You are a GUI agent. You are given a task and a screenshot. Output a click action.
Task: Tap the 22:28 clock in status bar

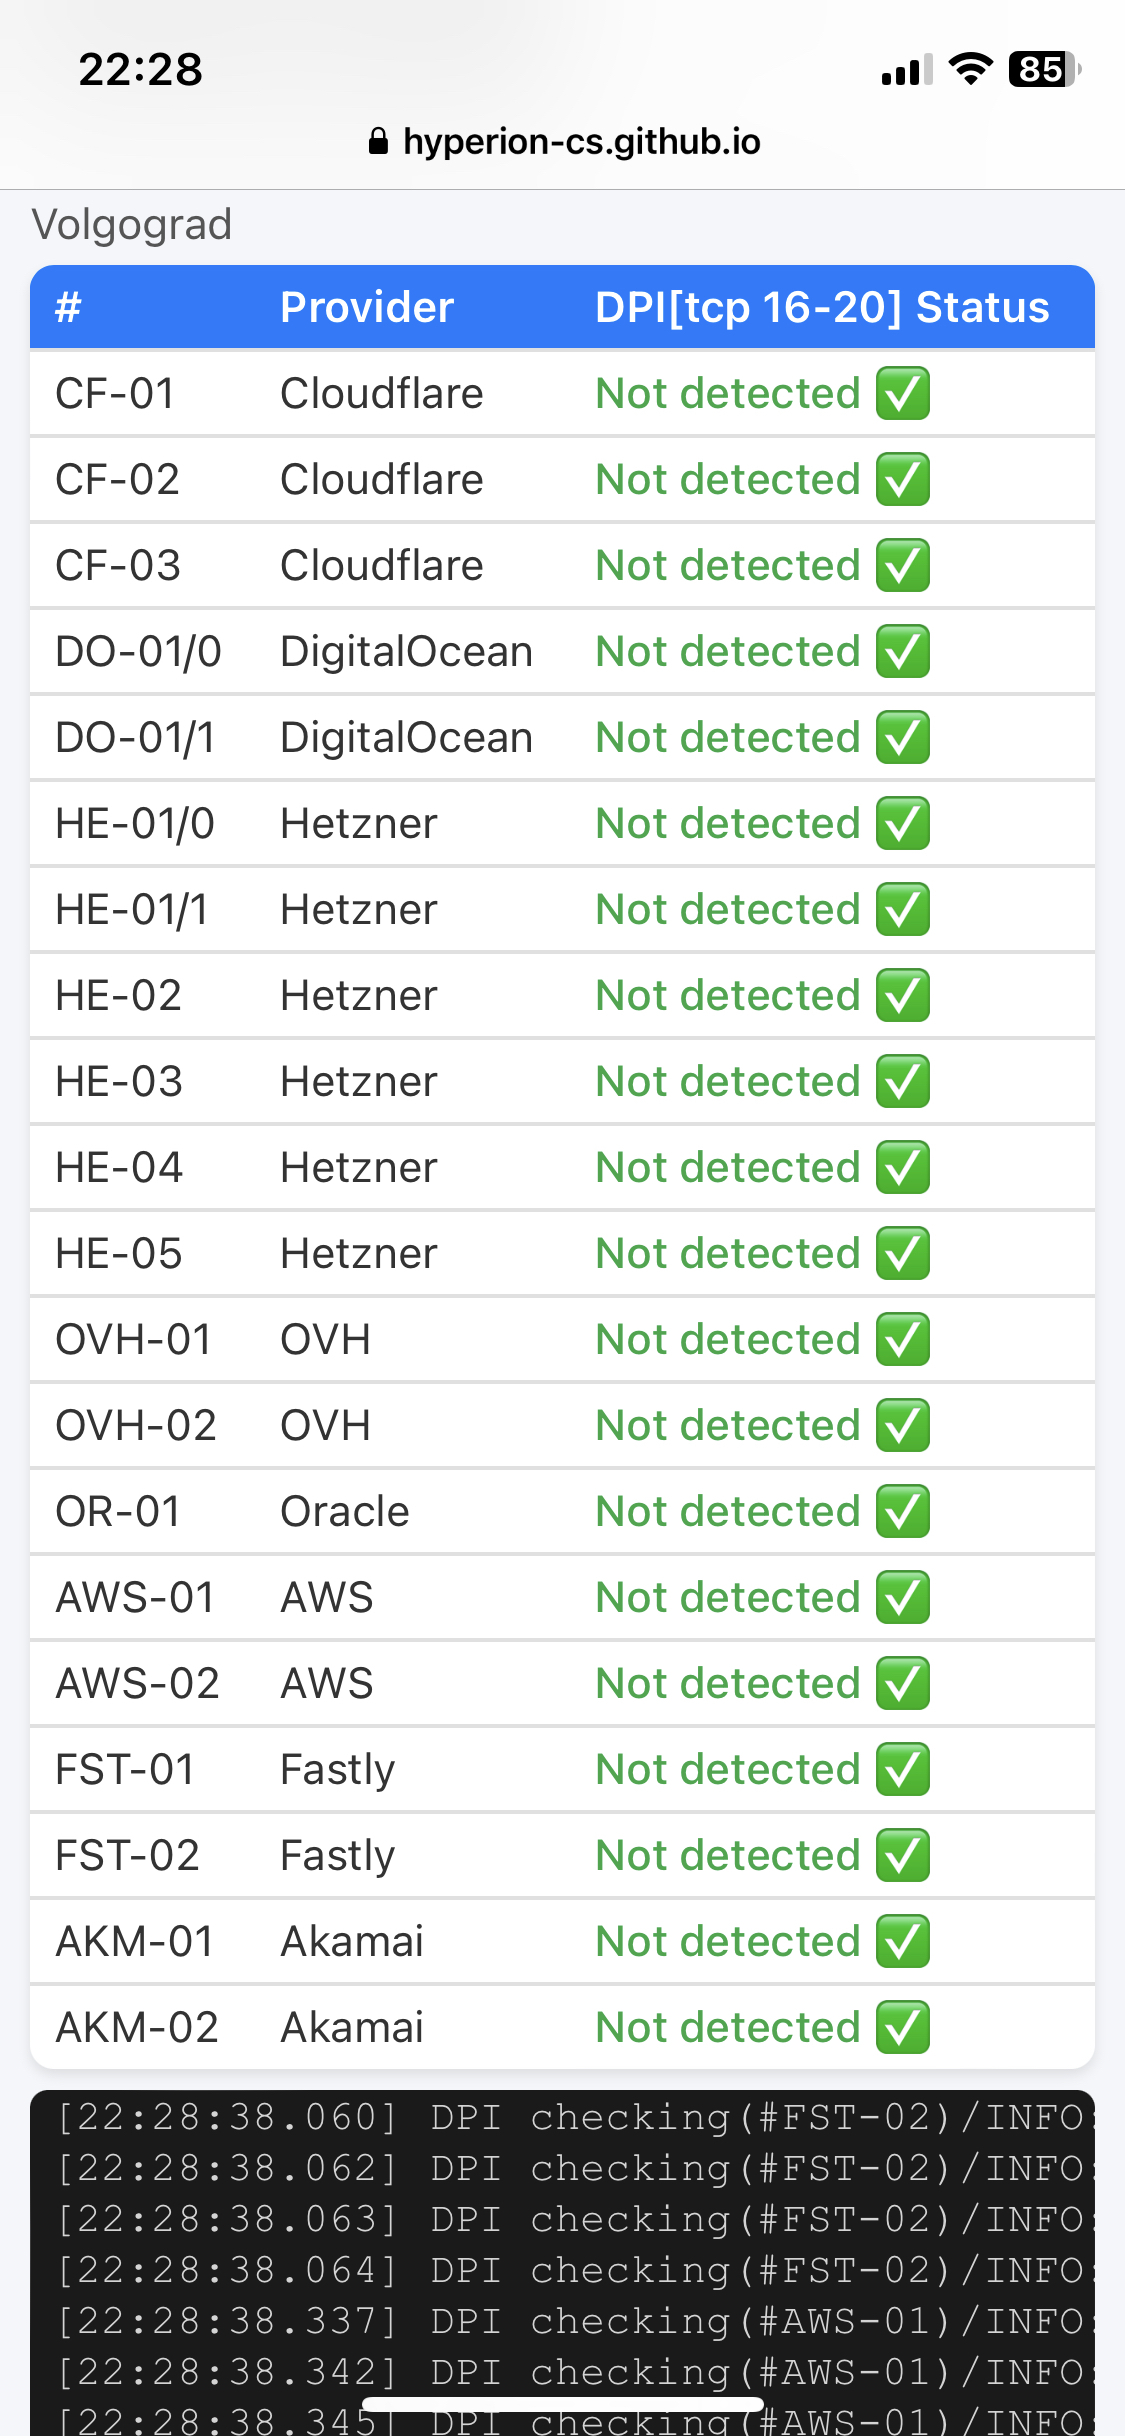(x=140, y=70)
